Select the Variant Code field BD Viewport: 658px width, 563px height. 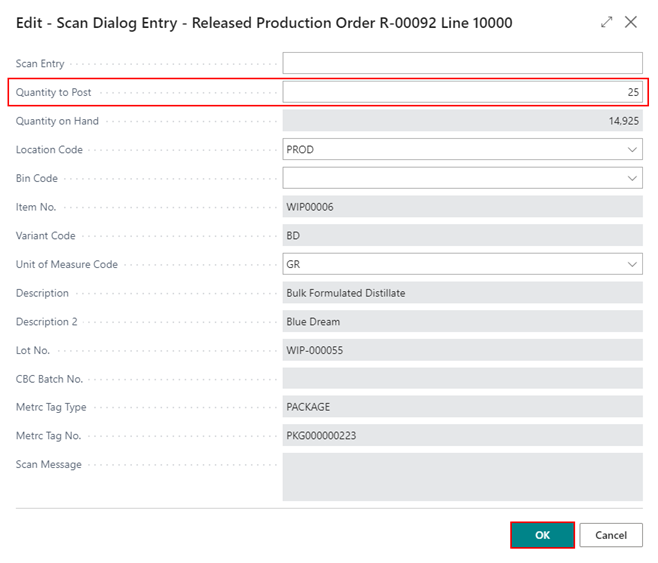(x=462, y=236)
